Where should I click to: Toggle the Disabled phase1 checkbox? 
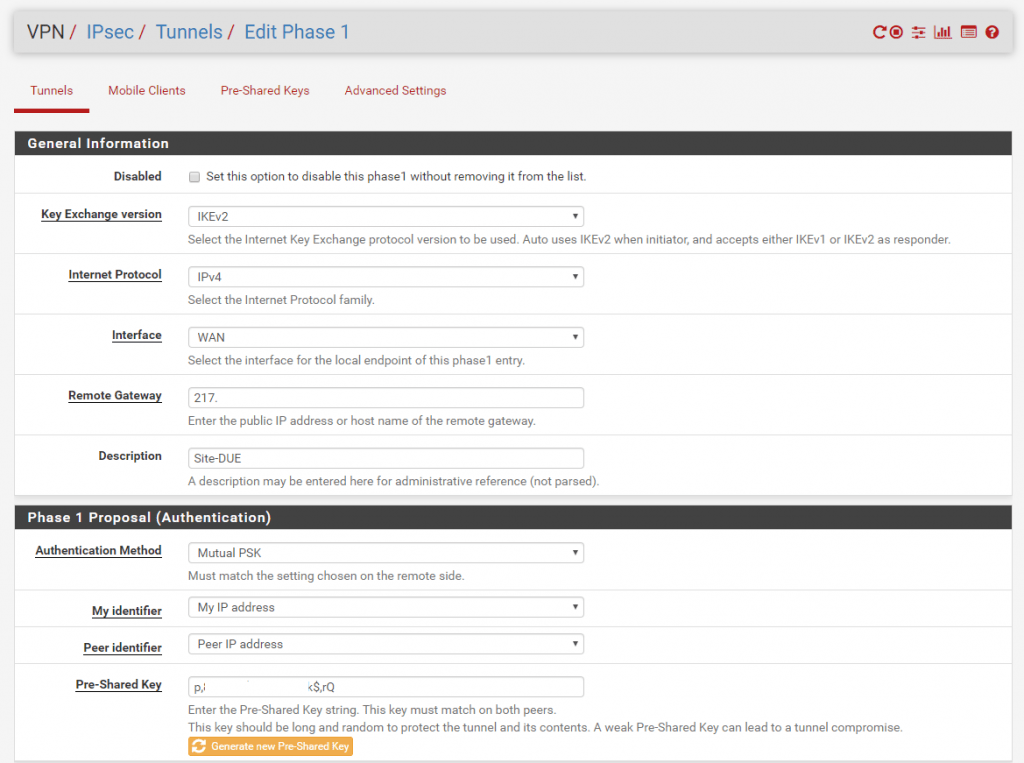click(x=194, y=177)
